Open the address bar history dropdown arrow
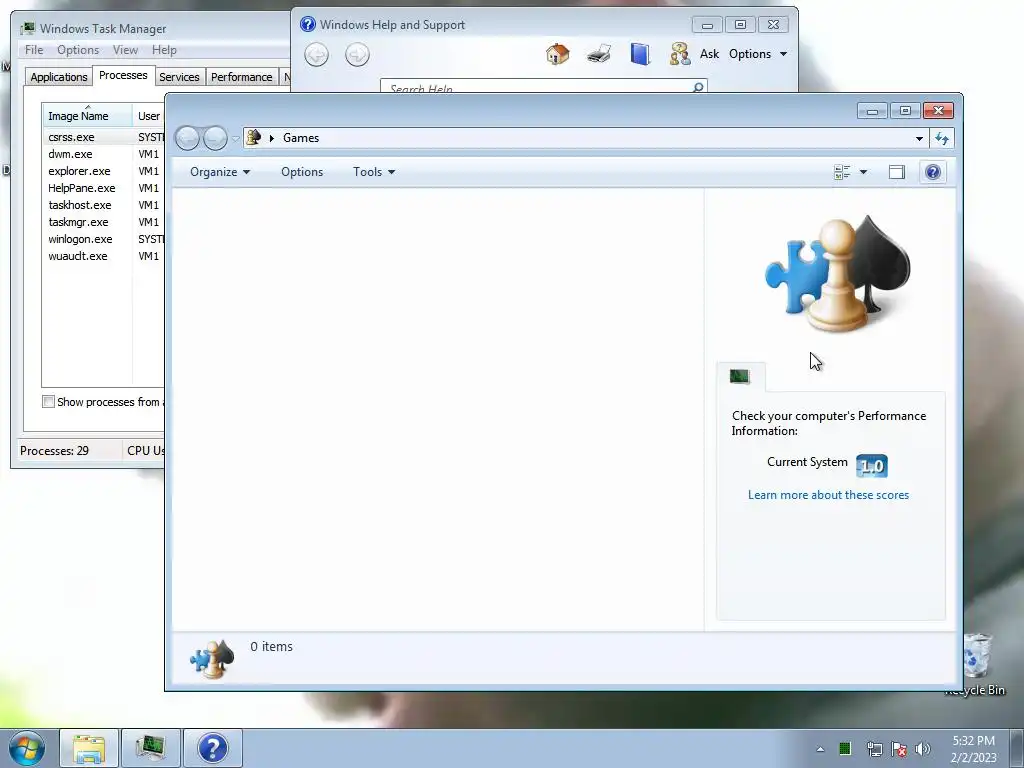The image size is (1024, 768). click(x=919, y=138)
